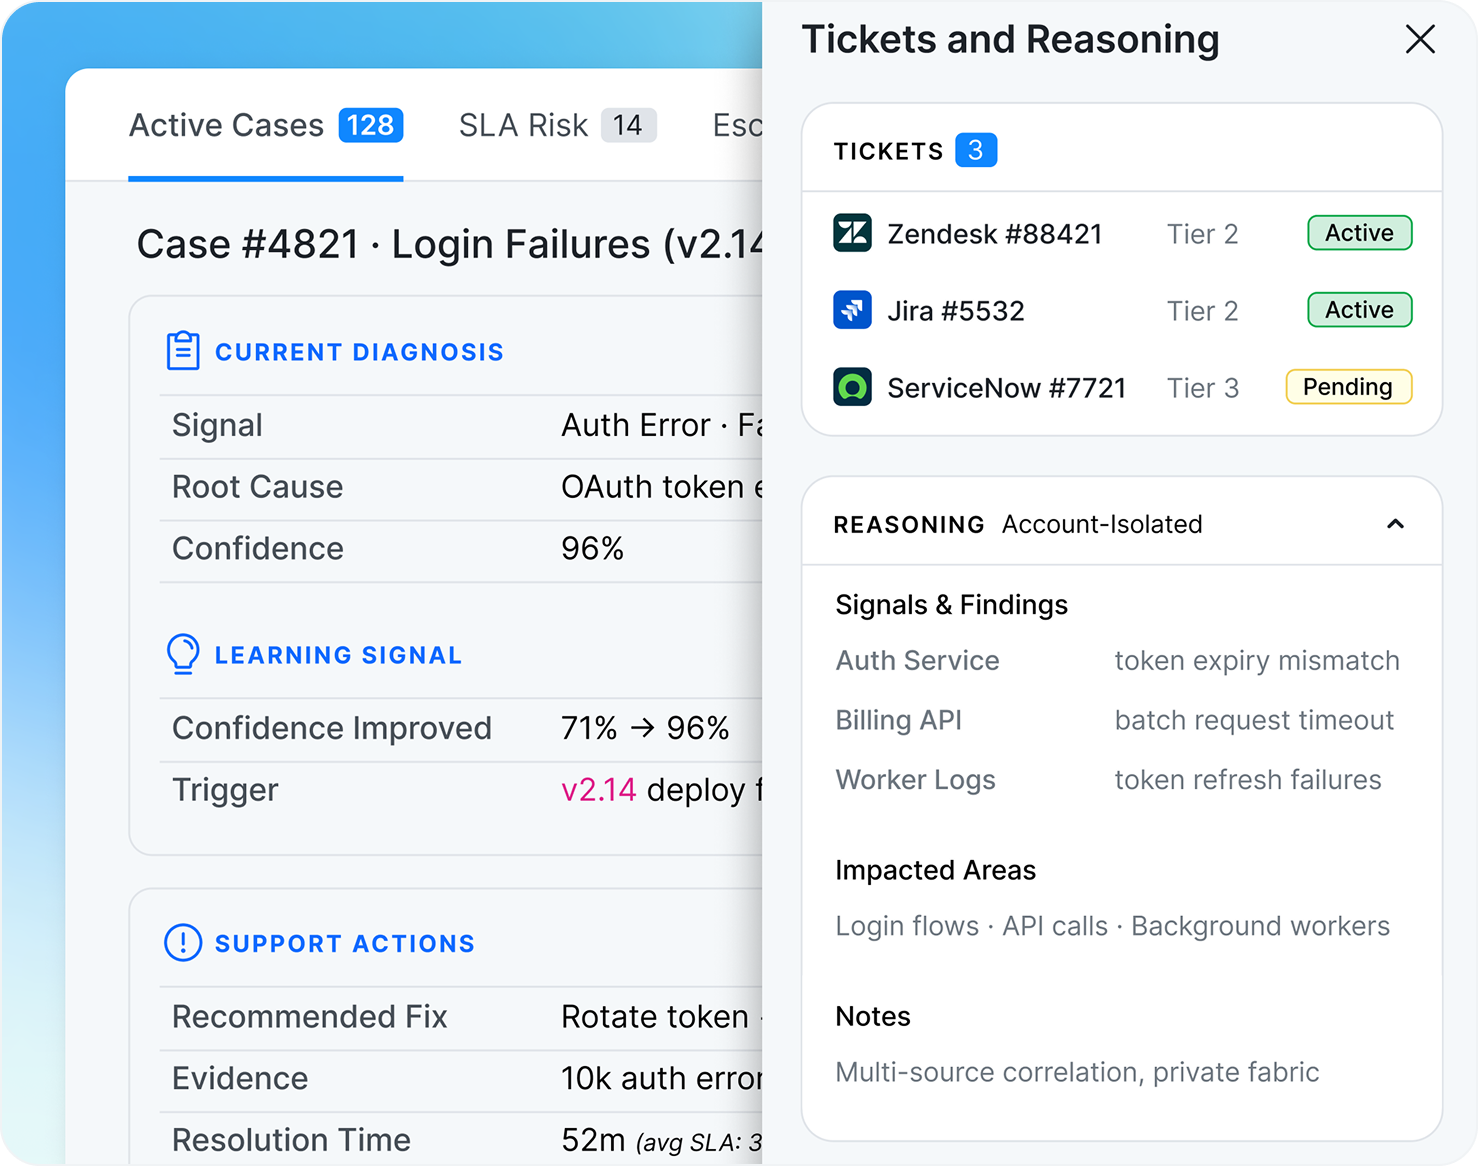This screenshot has width=1478, height=1166.
Task: Collapse the Reasoning section chevron
Action: (x=1395, y=524)
